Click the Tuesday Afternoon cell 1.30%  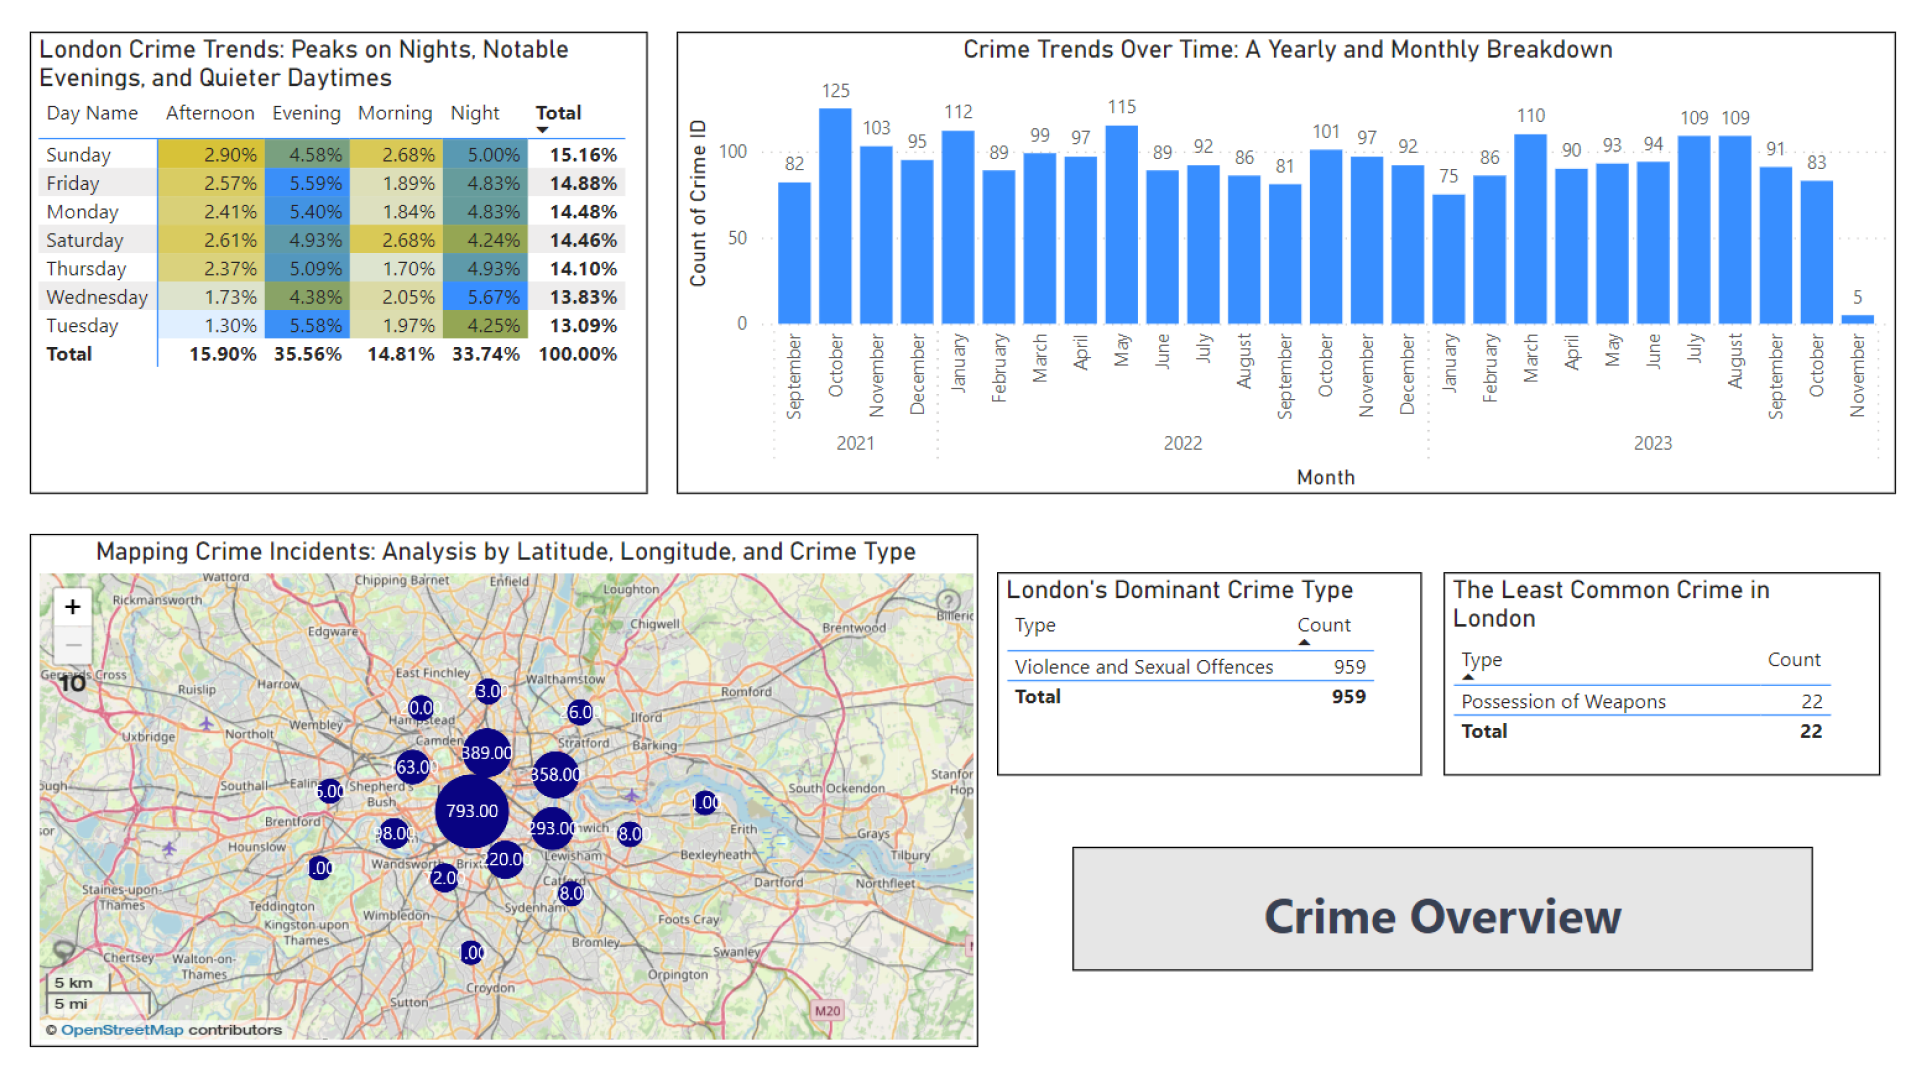pos(211,326)
